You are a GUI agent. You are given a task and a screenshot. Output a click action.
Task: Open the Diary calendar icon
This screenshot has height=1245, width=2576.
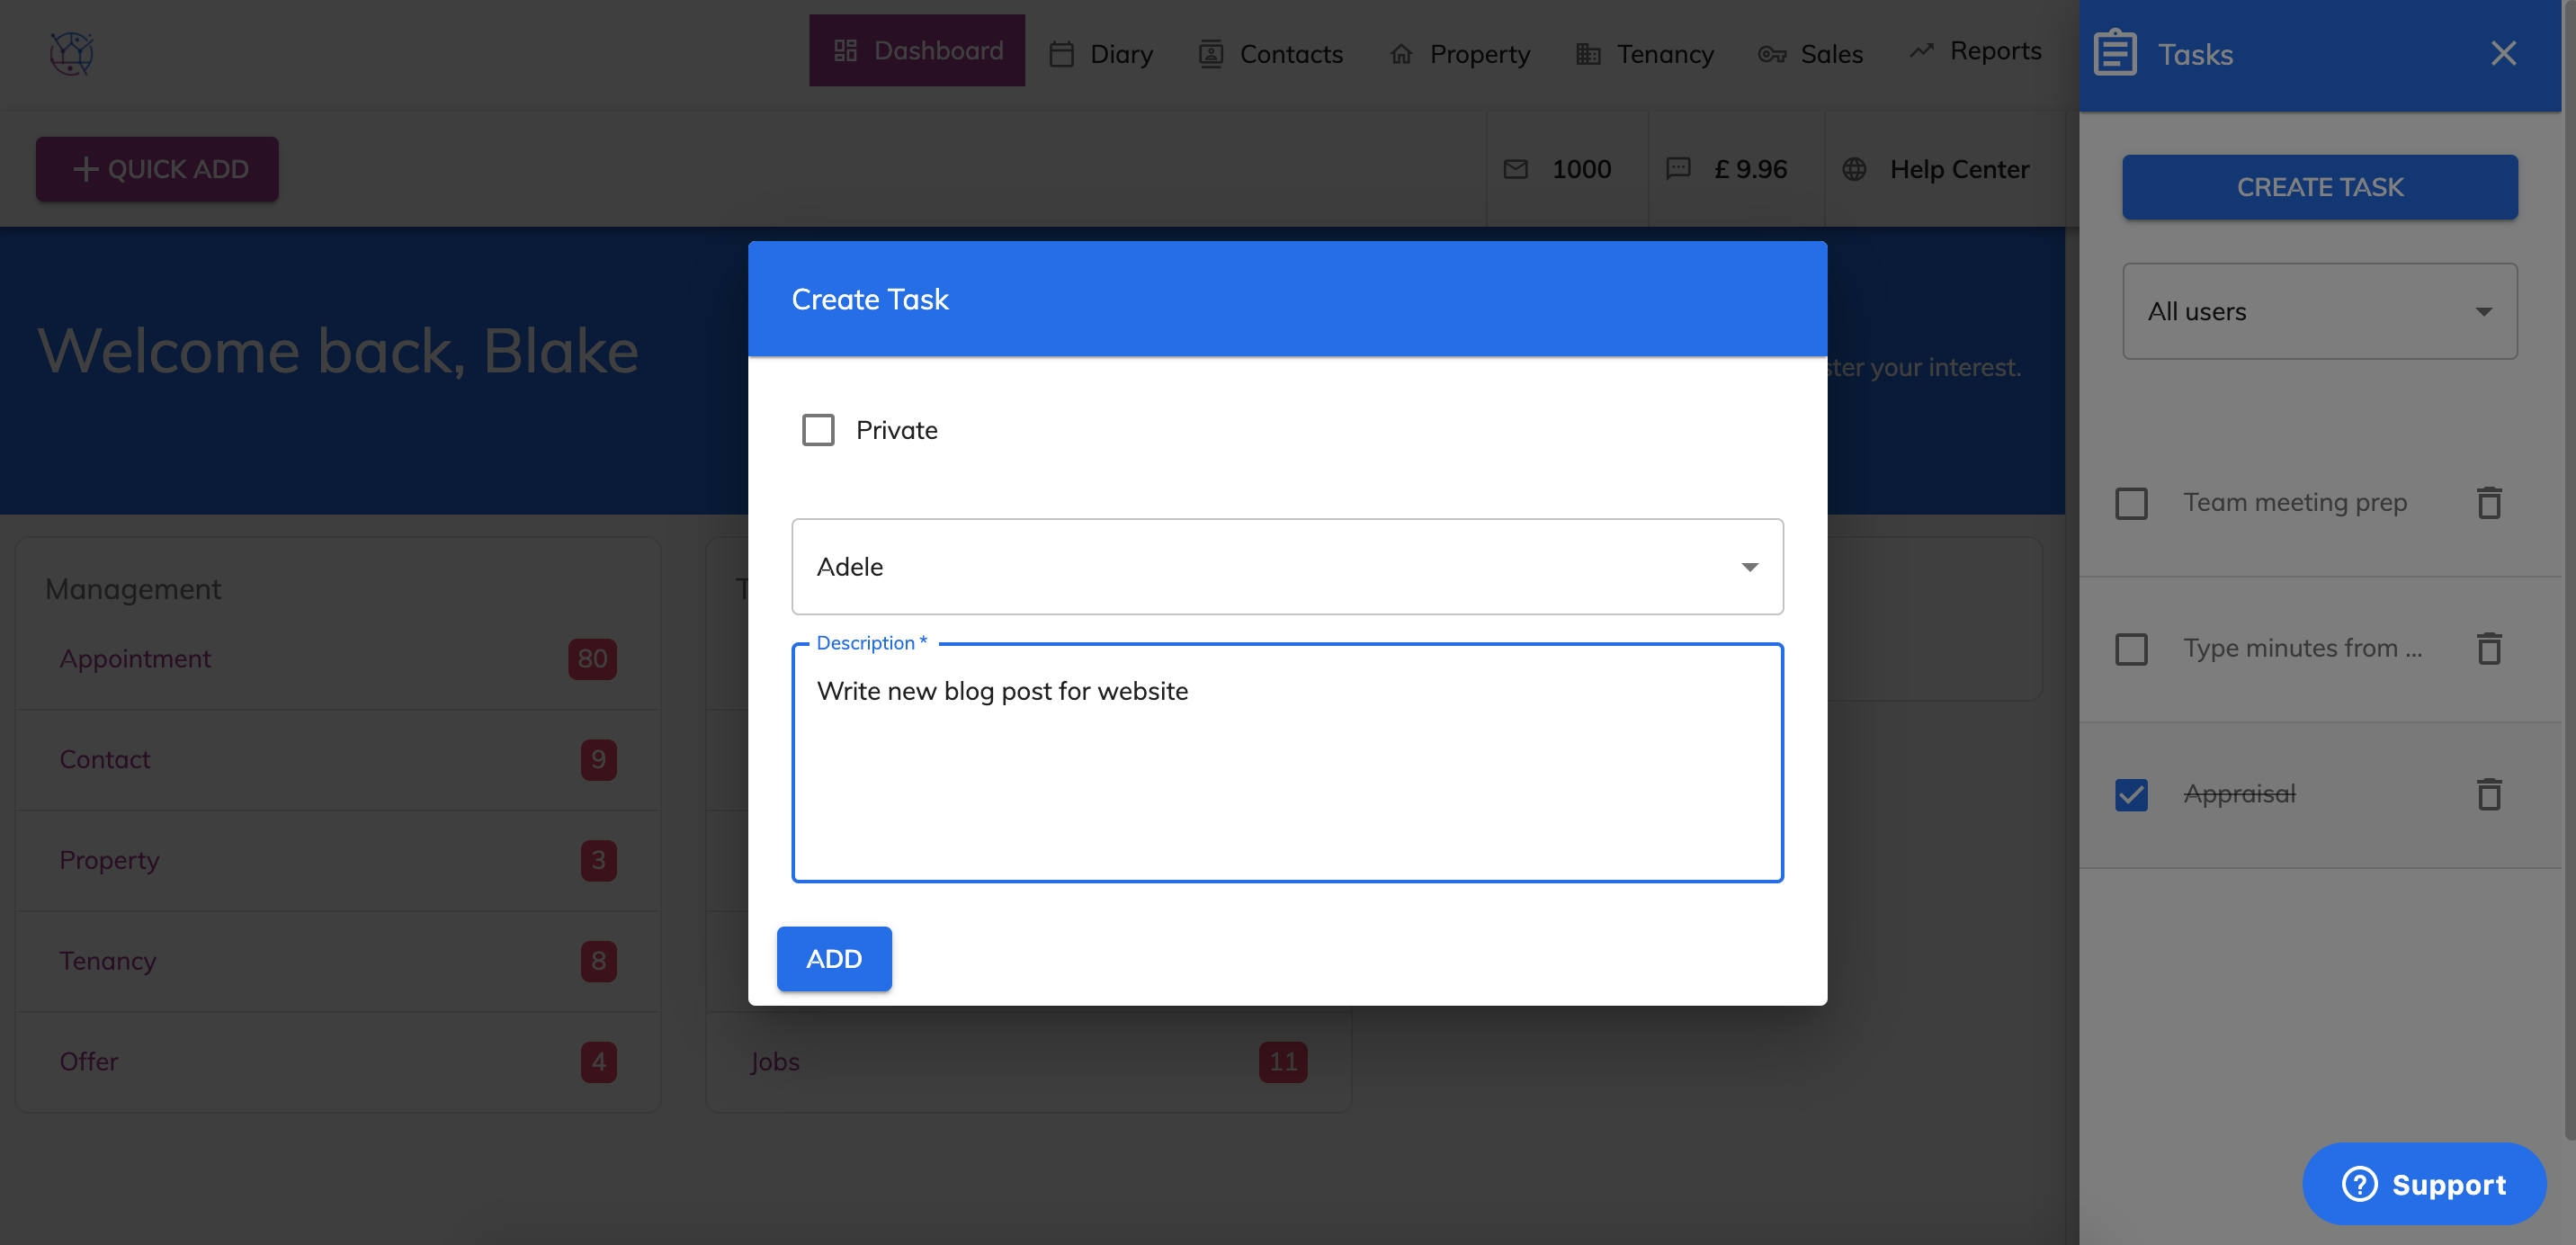click(1062, 54)
